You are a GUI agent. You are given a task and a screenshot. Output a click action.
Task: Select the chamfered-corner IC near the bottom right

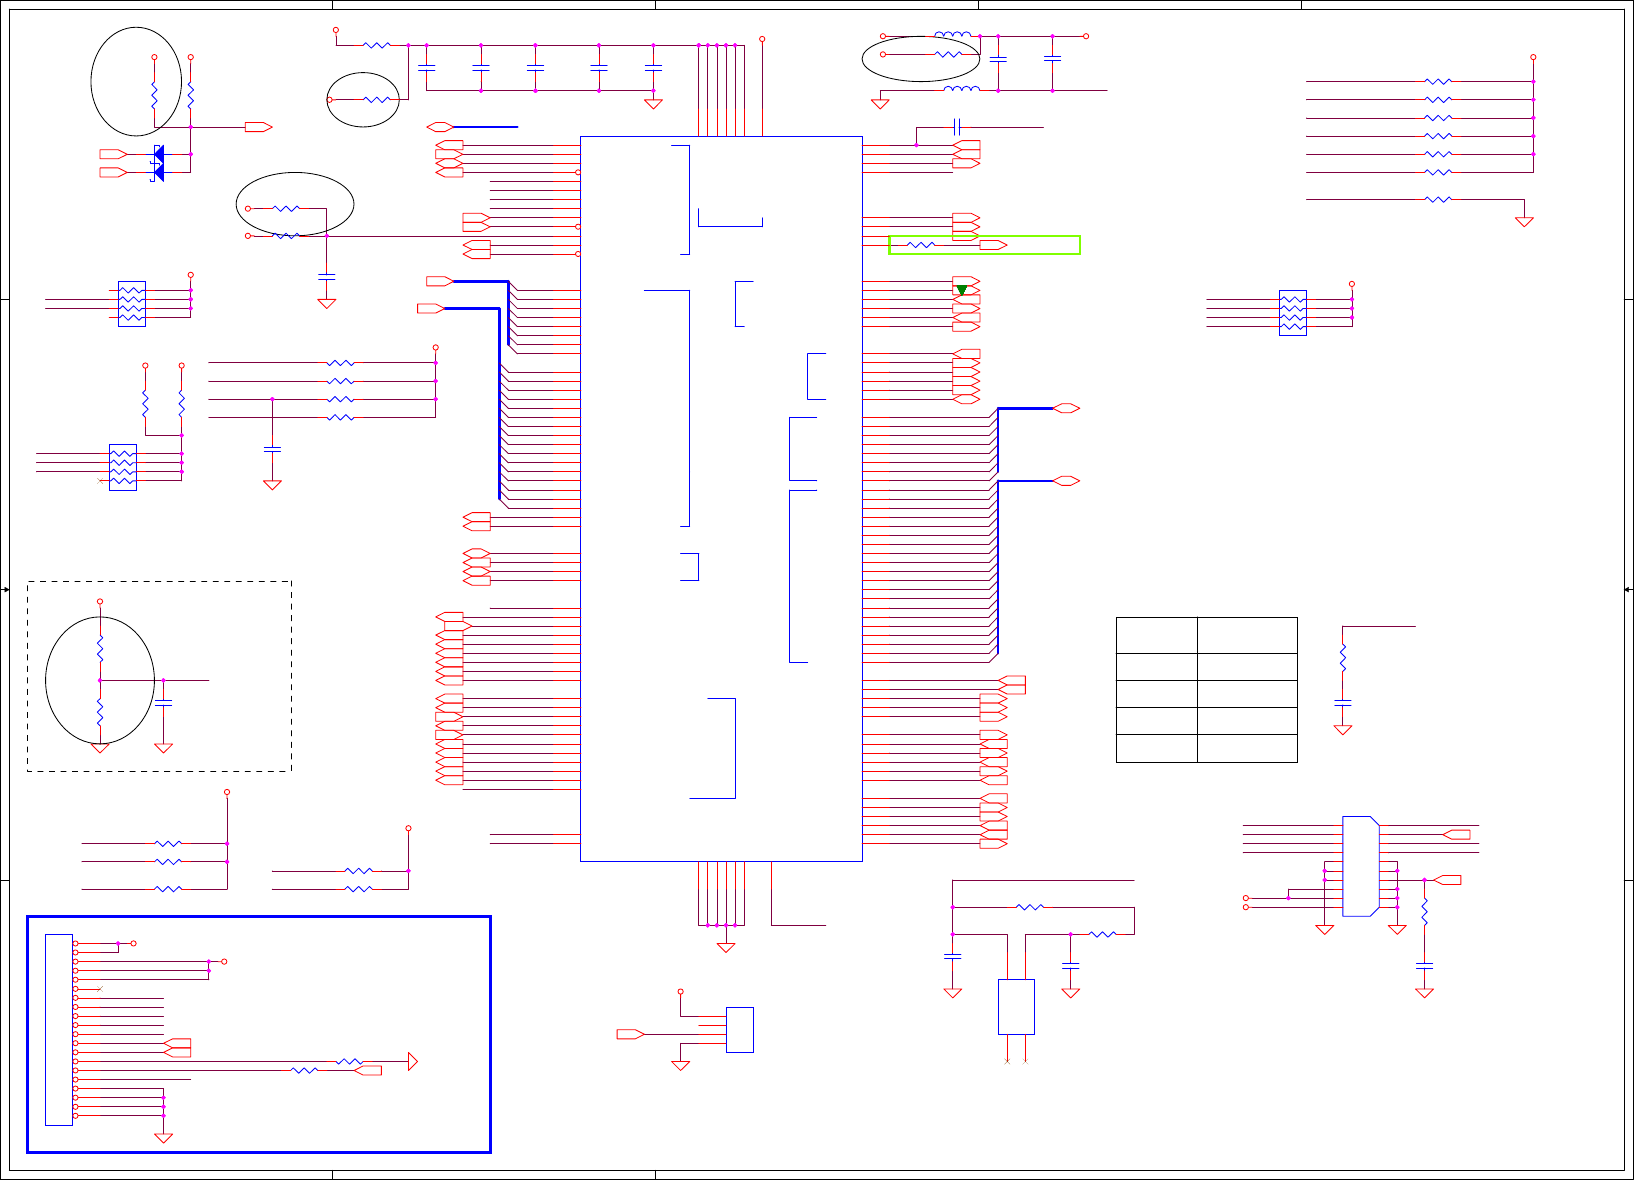1361,866
